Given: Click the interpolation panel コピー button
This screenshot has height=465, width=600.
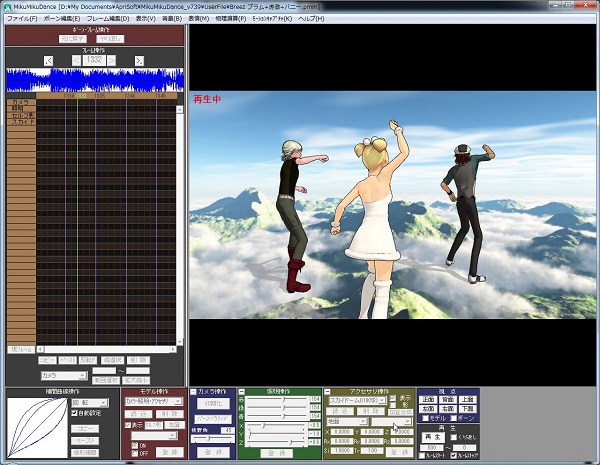Looking at the screenshot, I should click(85, 429).
